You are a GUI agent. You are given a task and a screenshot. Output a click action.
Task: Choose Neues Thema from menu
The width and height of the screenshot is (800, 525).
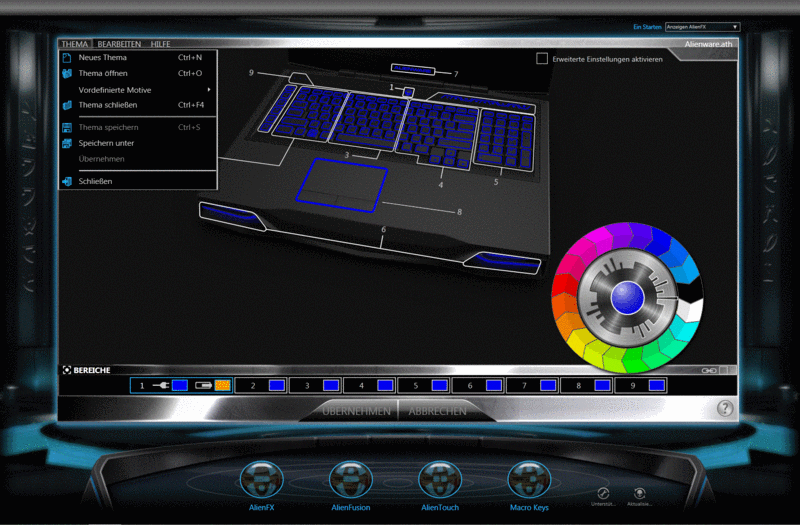coord(138,58)
